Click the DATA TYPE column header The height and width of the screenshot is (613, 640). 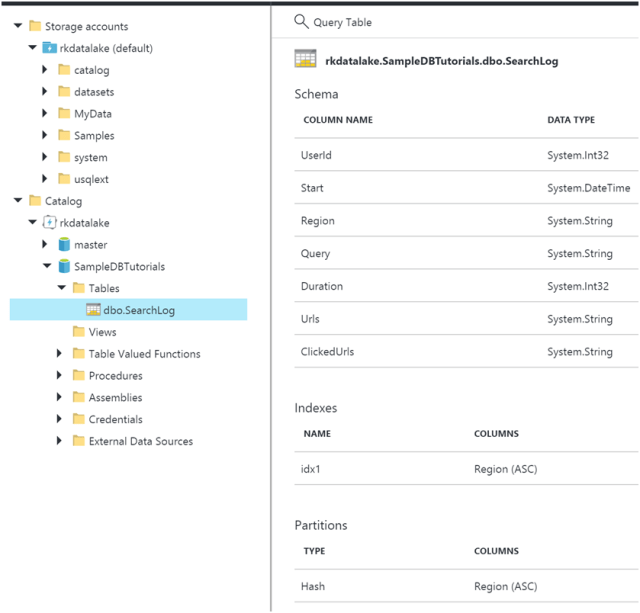571,120
